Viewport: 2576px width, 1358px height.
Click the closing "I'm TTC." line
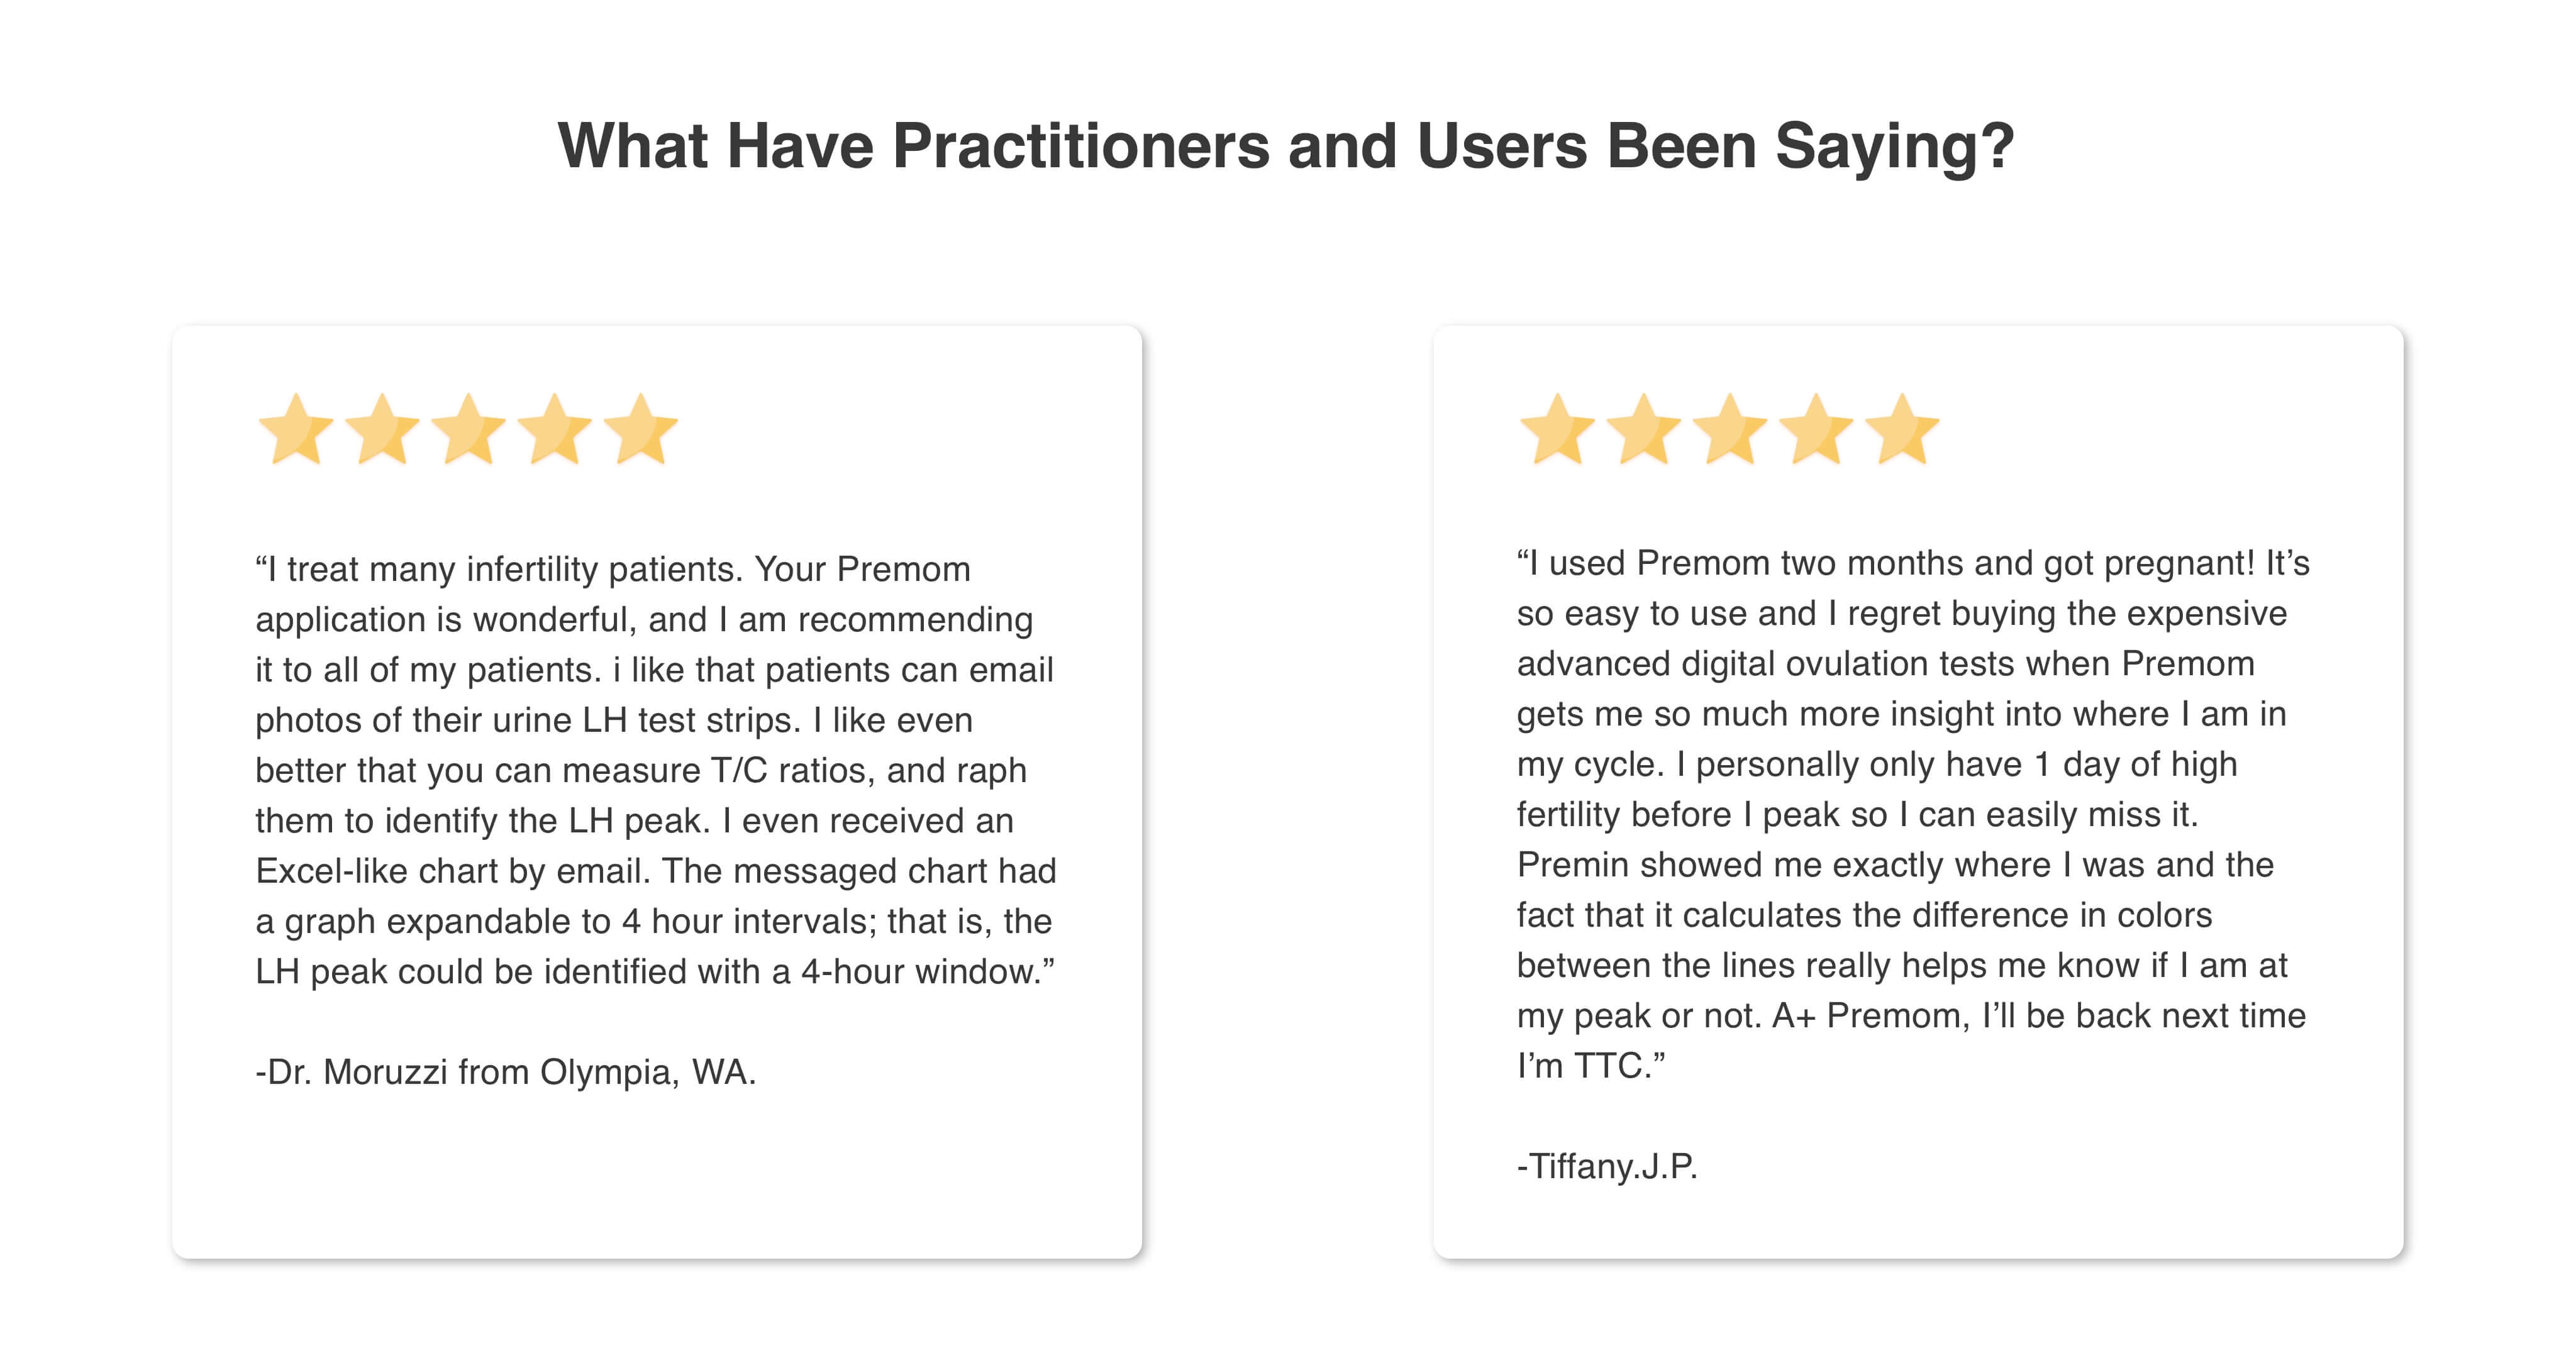click(1590, 1066)
